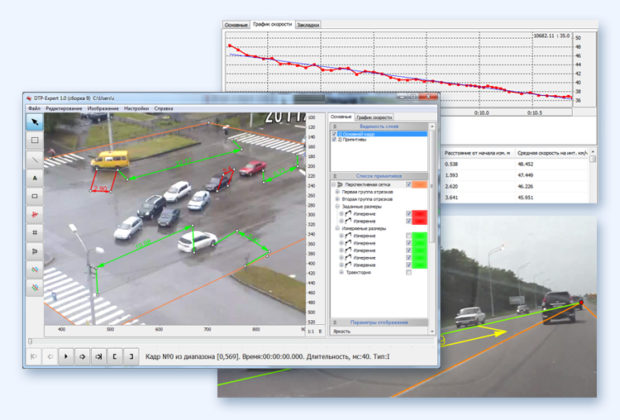Click the collapse icon of Параметры отображения header

(x=335, y=323)
